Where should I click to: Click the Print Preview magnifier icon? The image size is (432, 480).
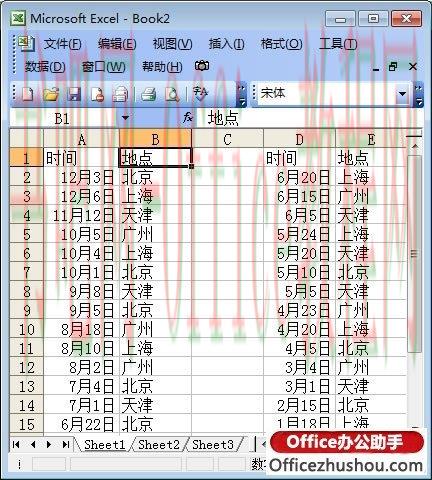click(172, 94)
